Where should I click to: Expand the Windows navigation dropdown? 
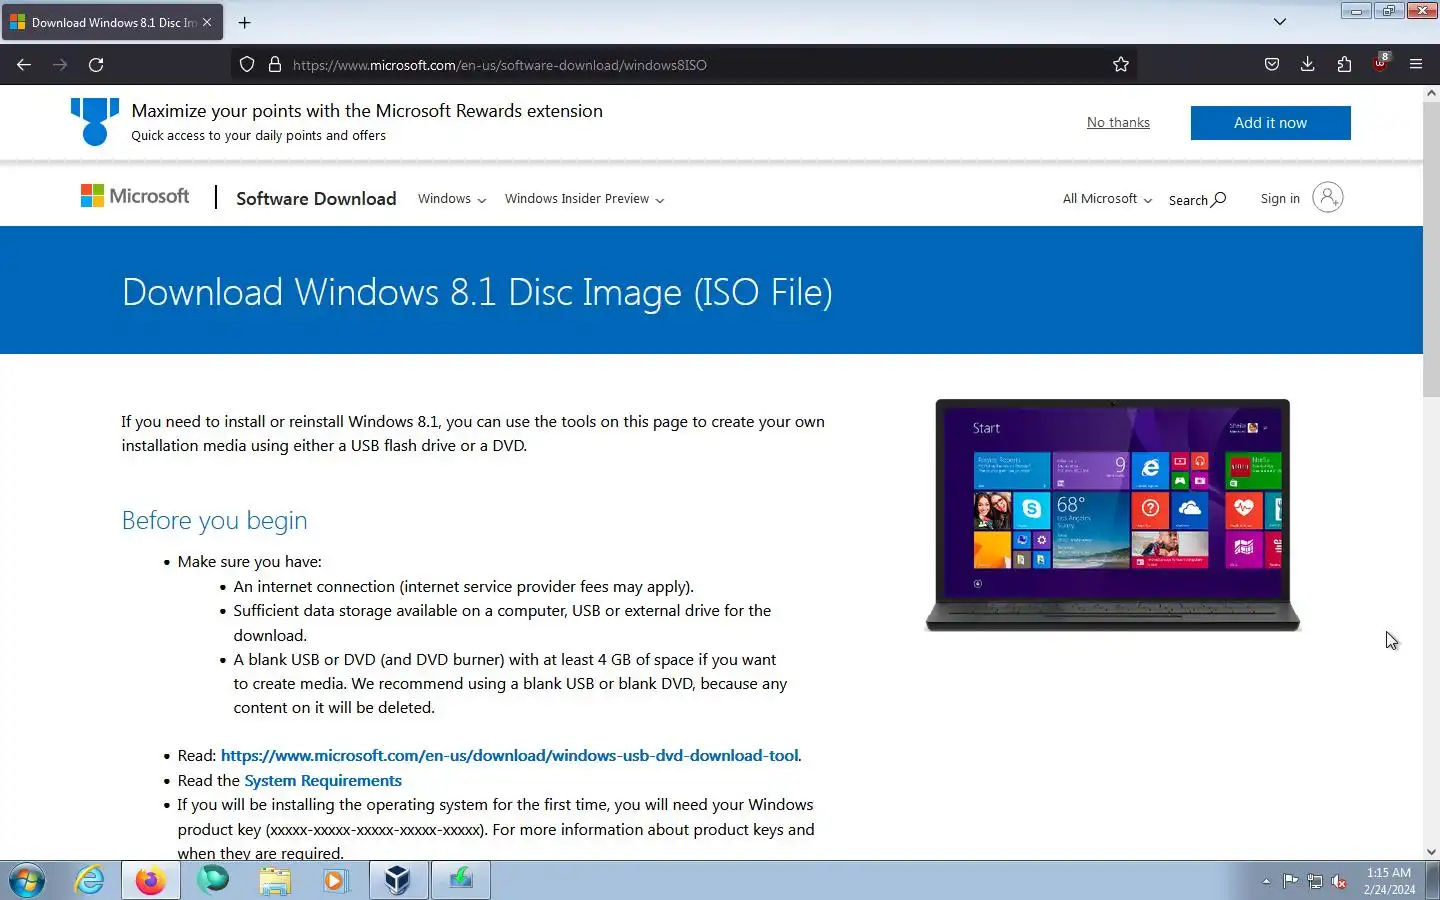coord(452,199)
